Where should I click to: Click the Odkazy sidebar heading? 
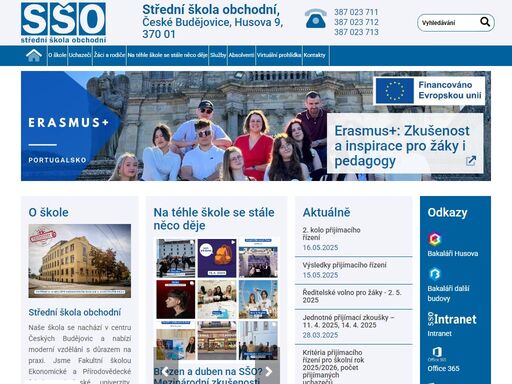click(x=447, y=213)
